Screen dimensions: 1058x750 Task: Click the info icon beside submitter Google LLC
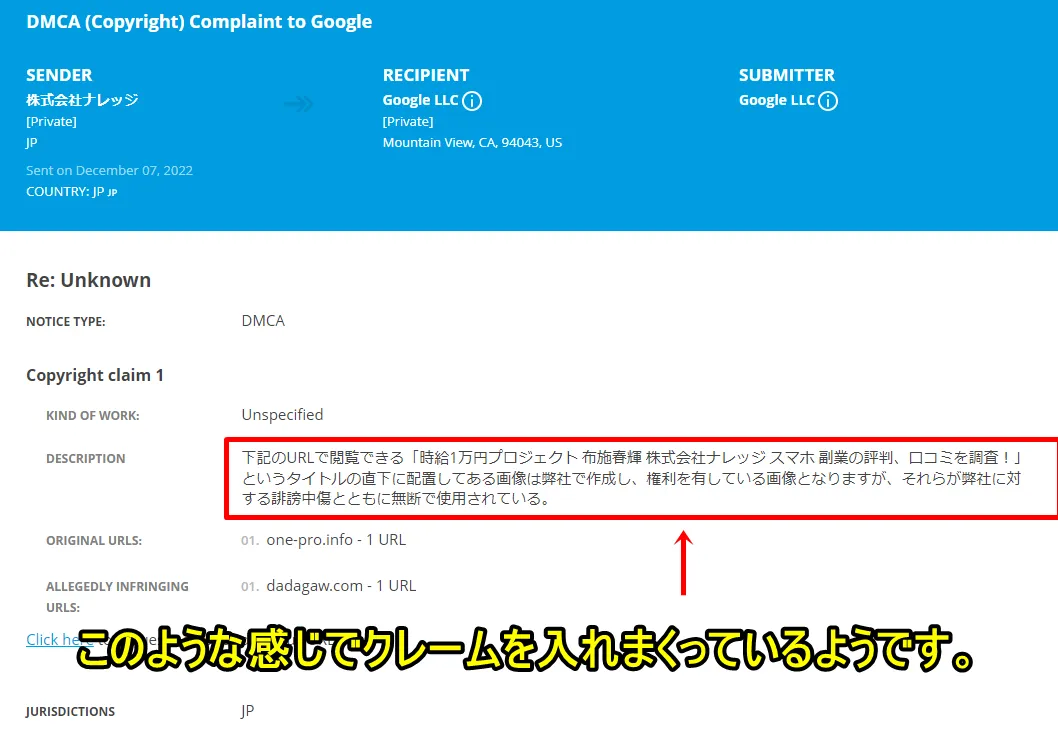click(828, 101)
